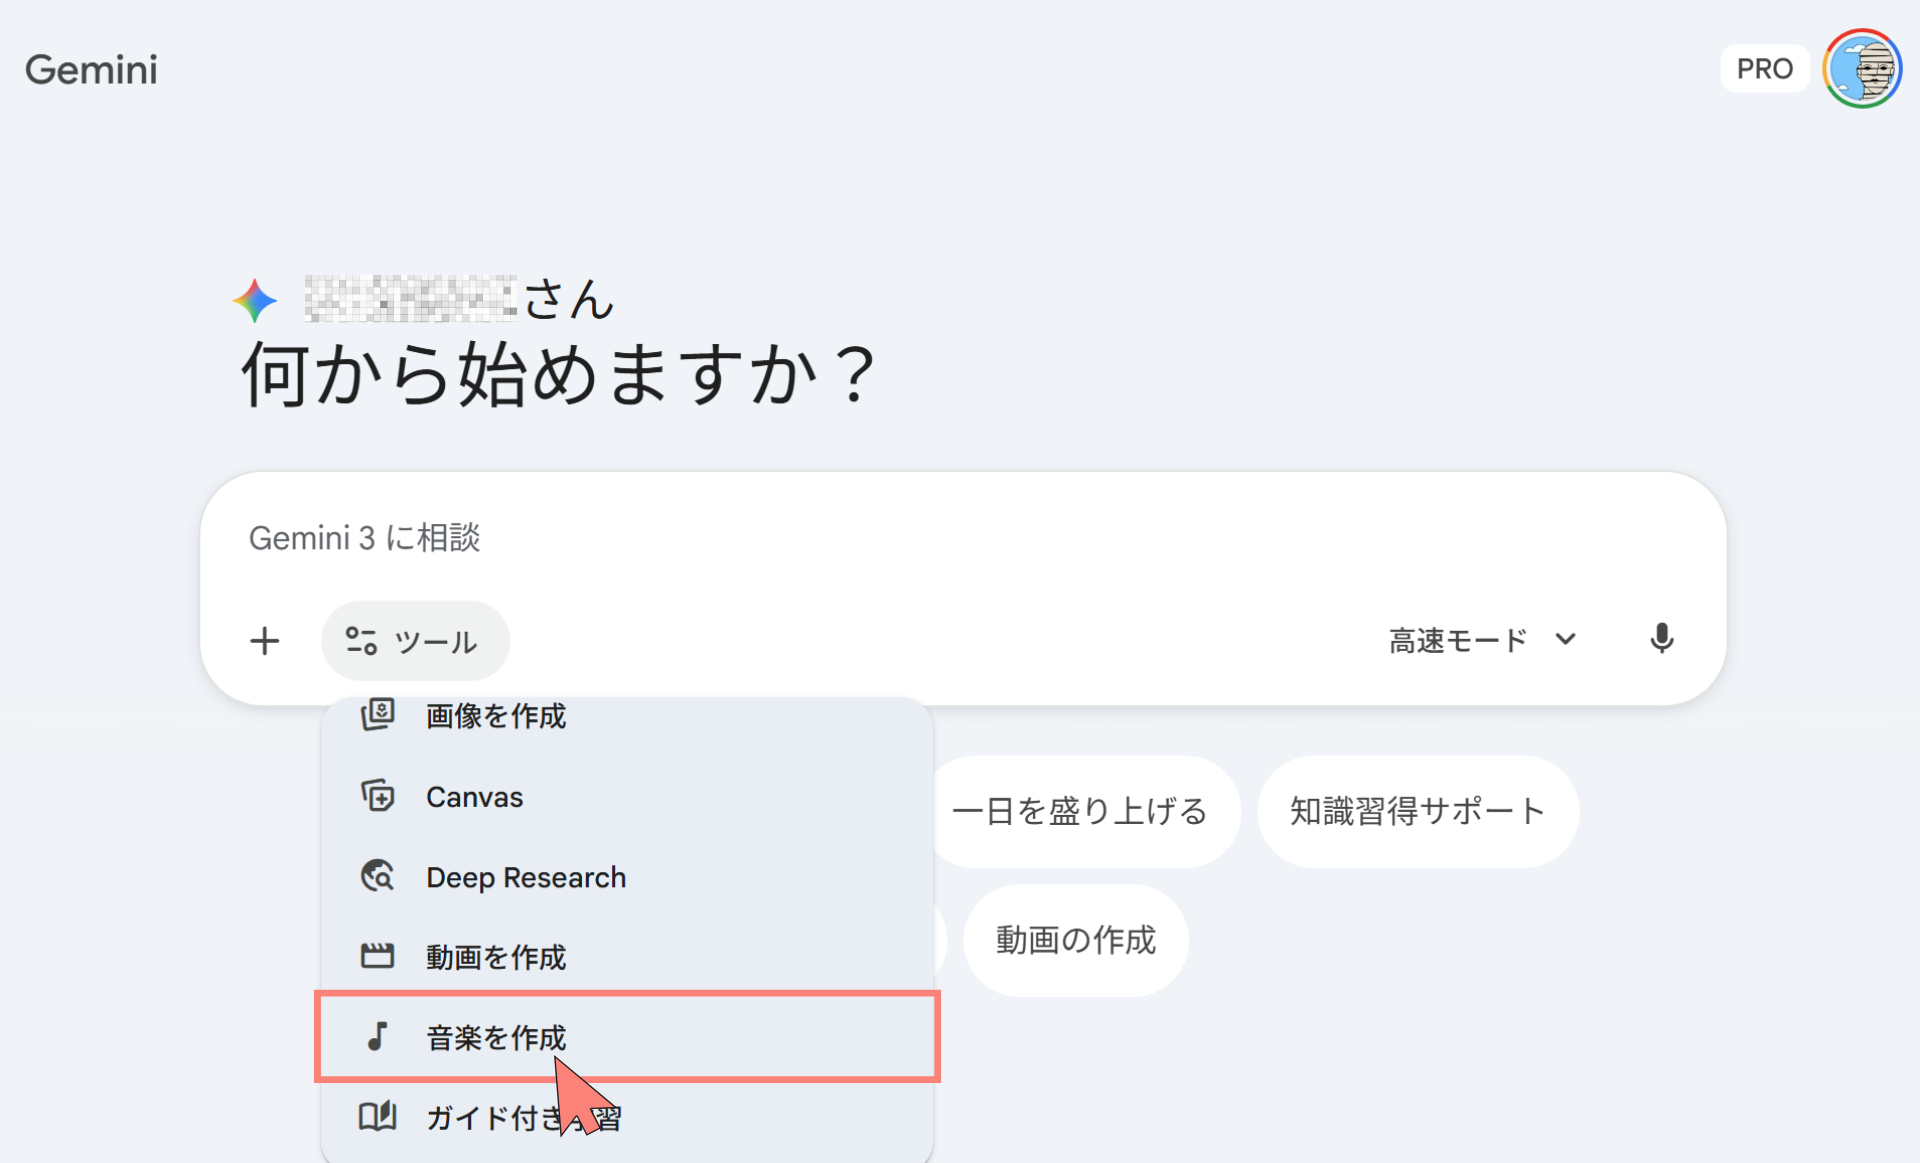1920x1163 pixels.
Task: Click the microphone voice input icon
Action: click(1661, 639)
